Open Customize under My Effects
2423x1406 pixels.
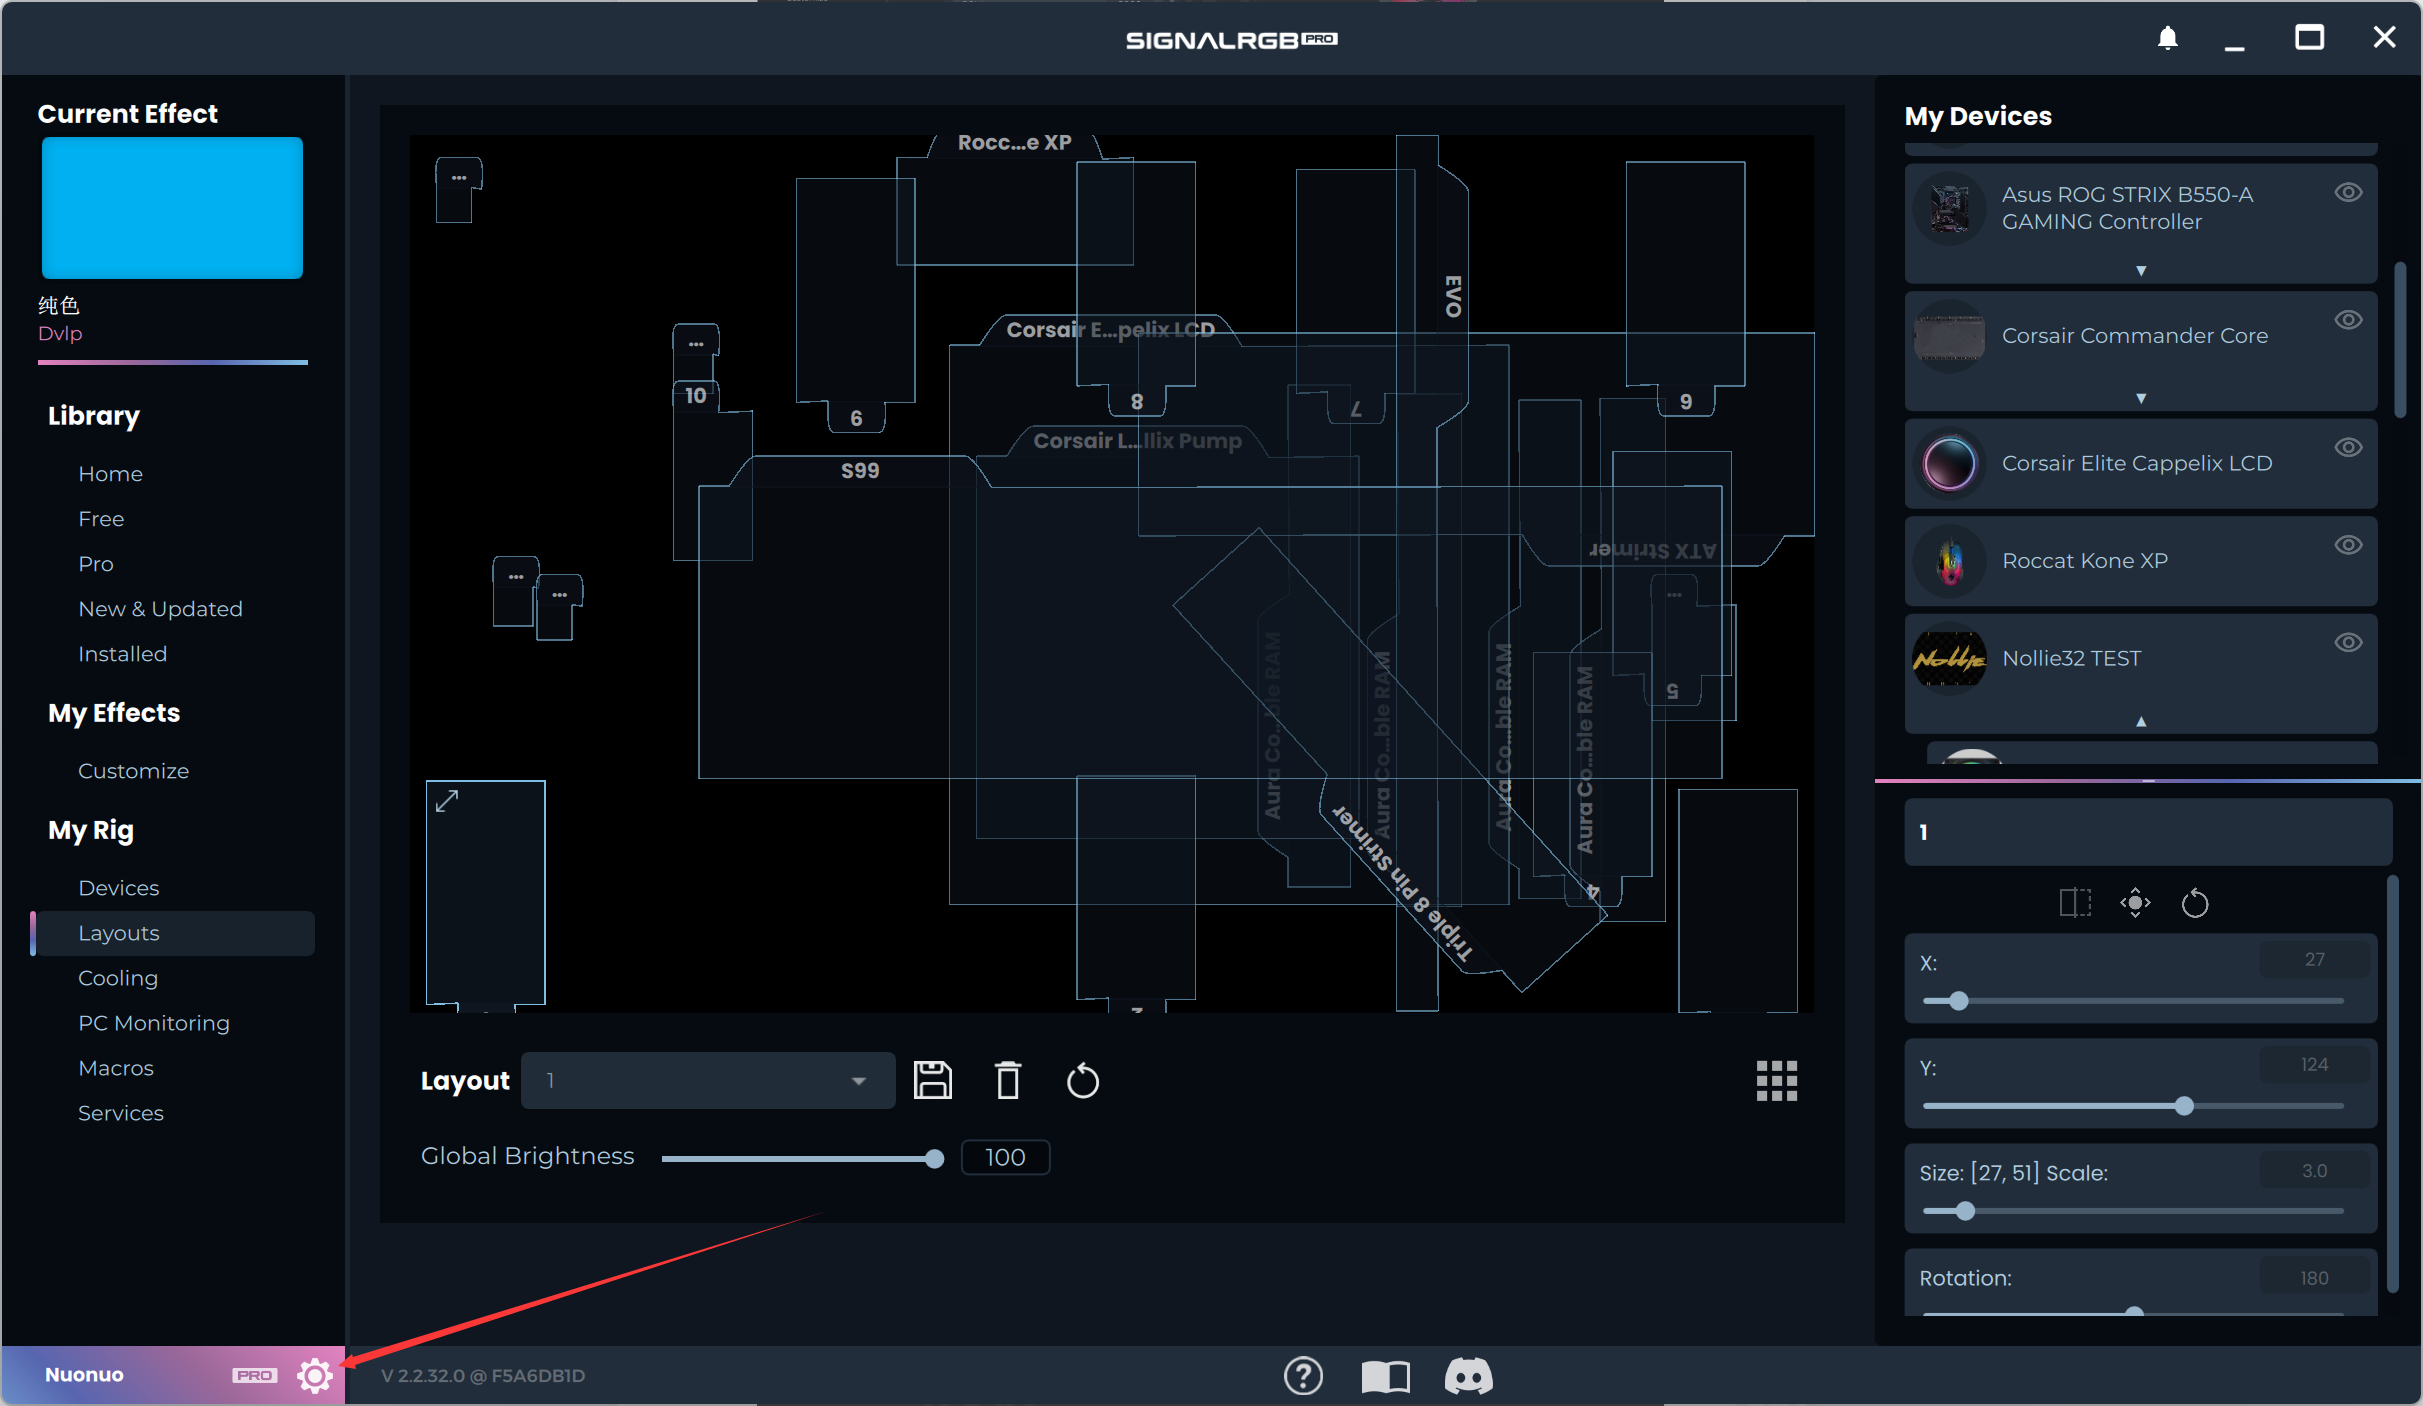(x=133, y=771)
